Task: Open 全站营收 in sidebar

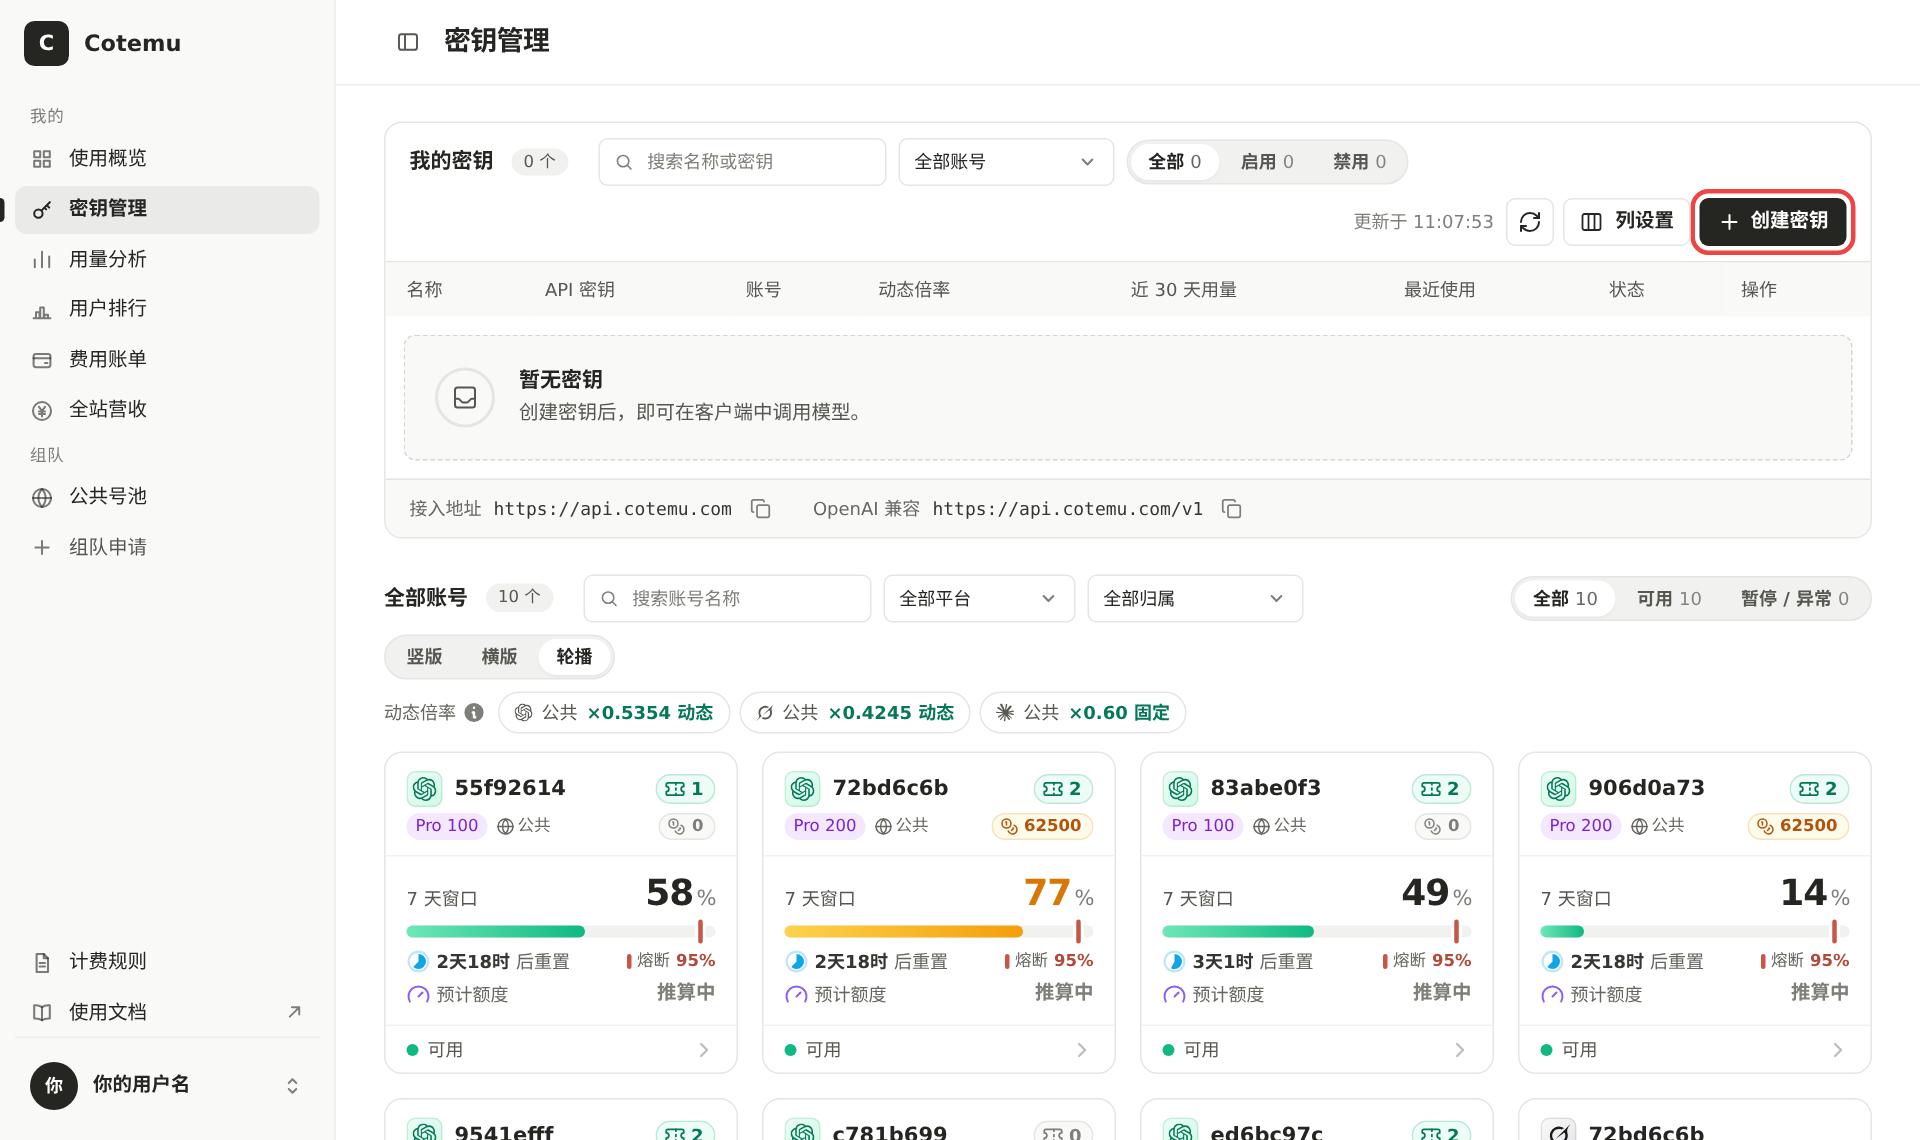Action: point(167,410)
